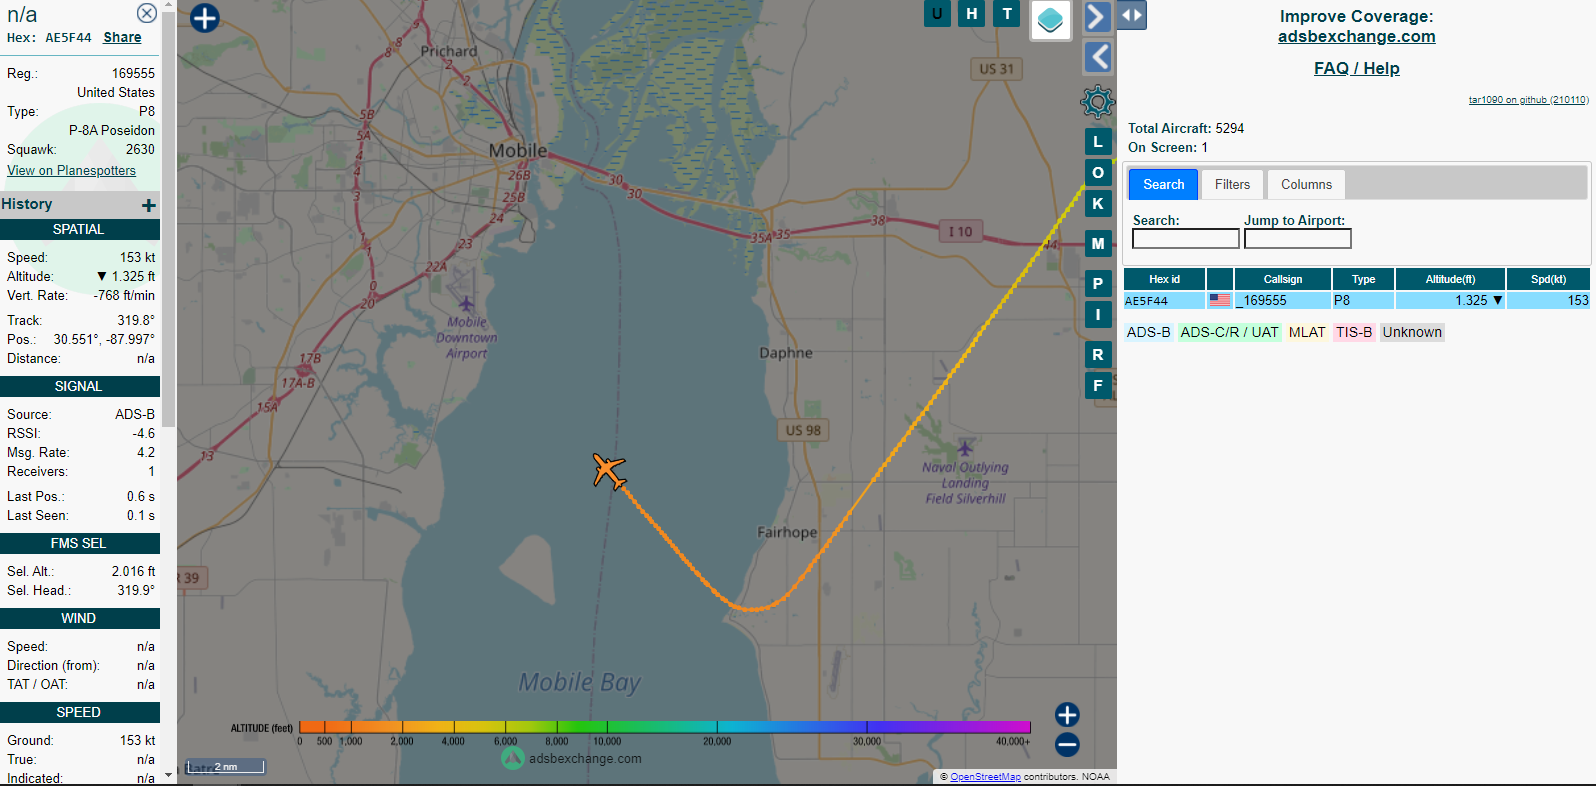The height and width of the screenshot is (786, 1596).
Task: Click the altitude color scale bar
Action: click(664, 727)
